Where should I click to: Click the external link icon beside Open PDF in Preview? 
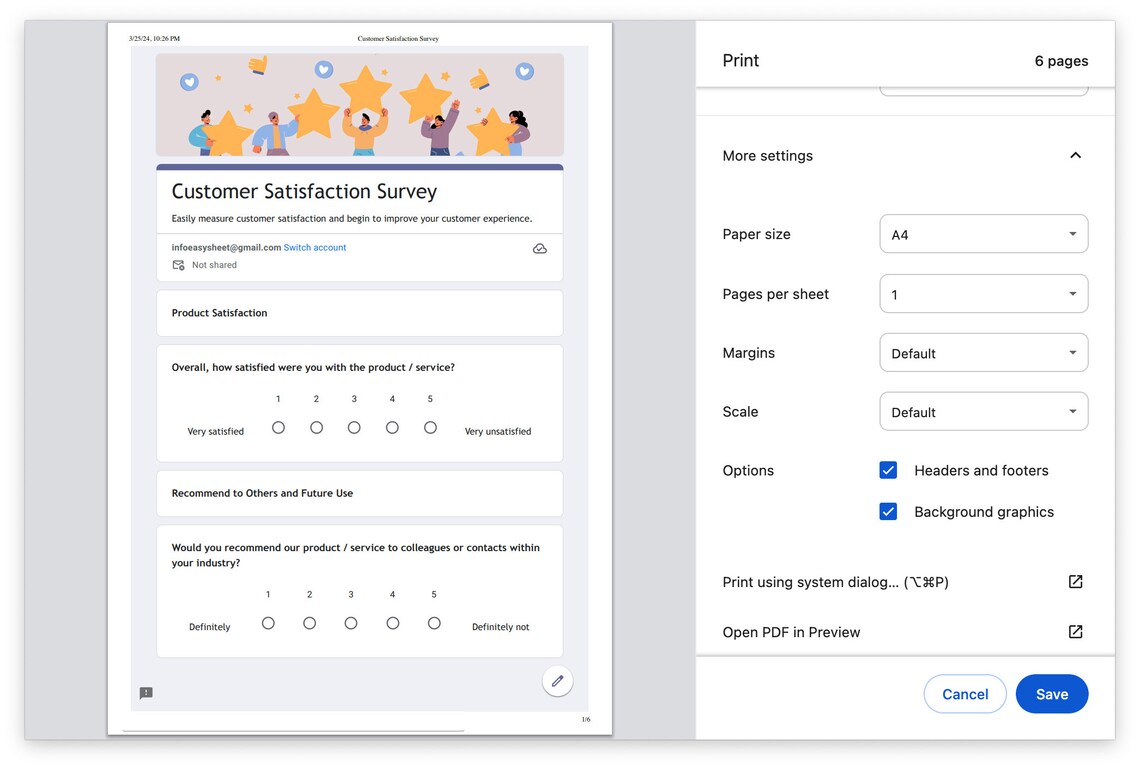1075,631
